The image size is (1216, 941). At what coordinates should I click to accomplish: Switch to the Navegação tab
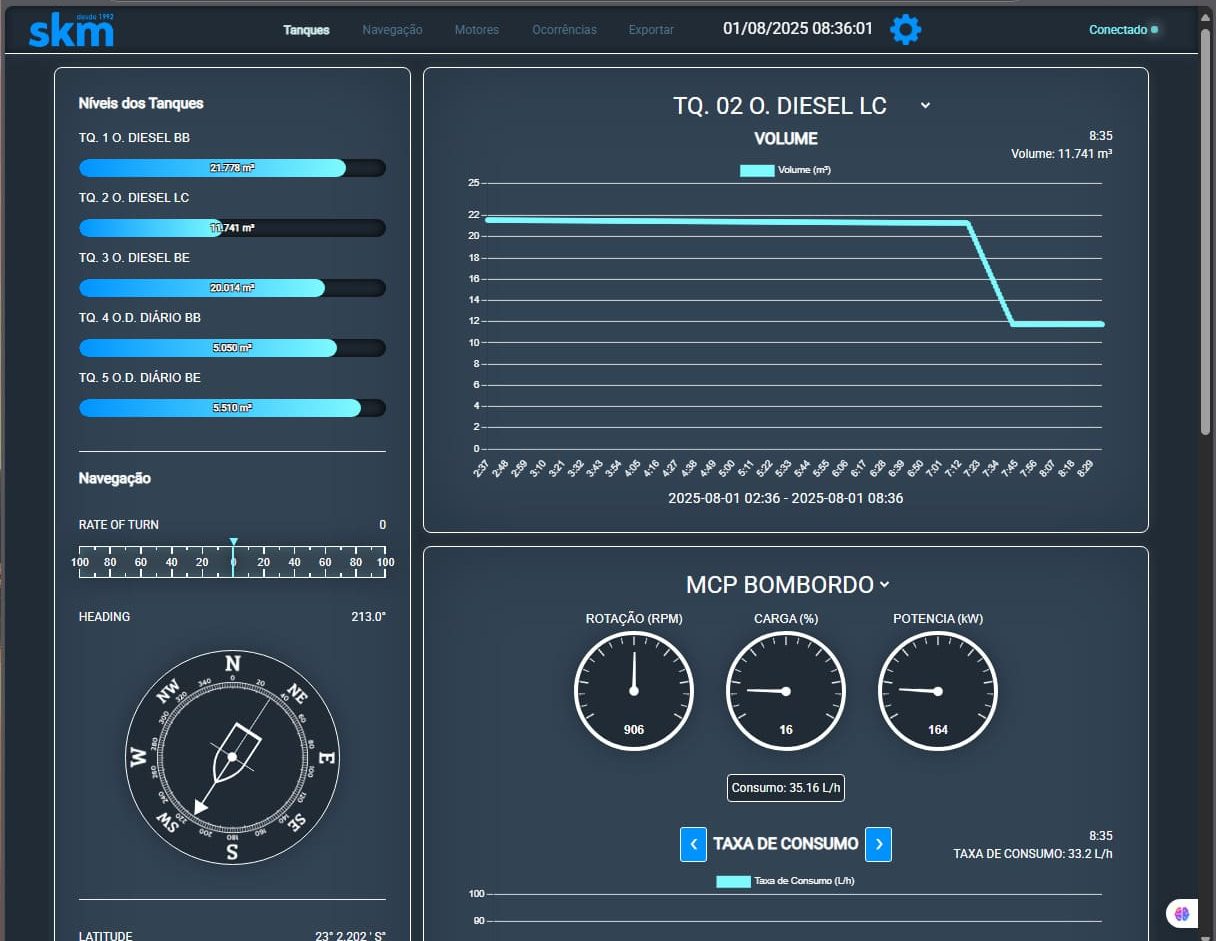392,30
